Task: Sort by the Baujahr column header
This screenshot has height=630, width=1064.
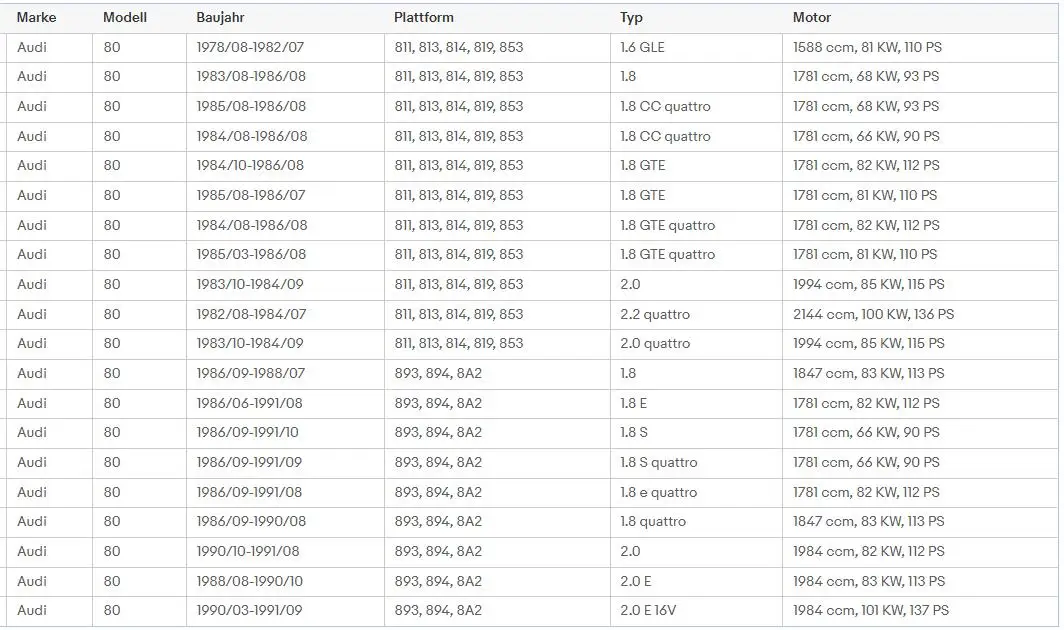Action: pyautogui.click(x=220, y=17)
